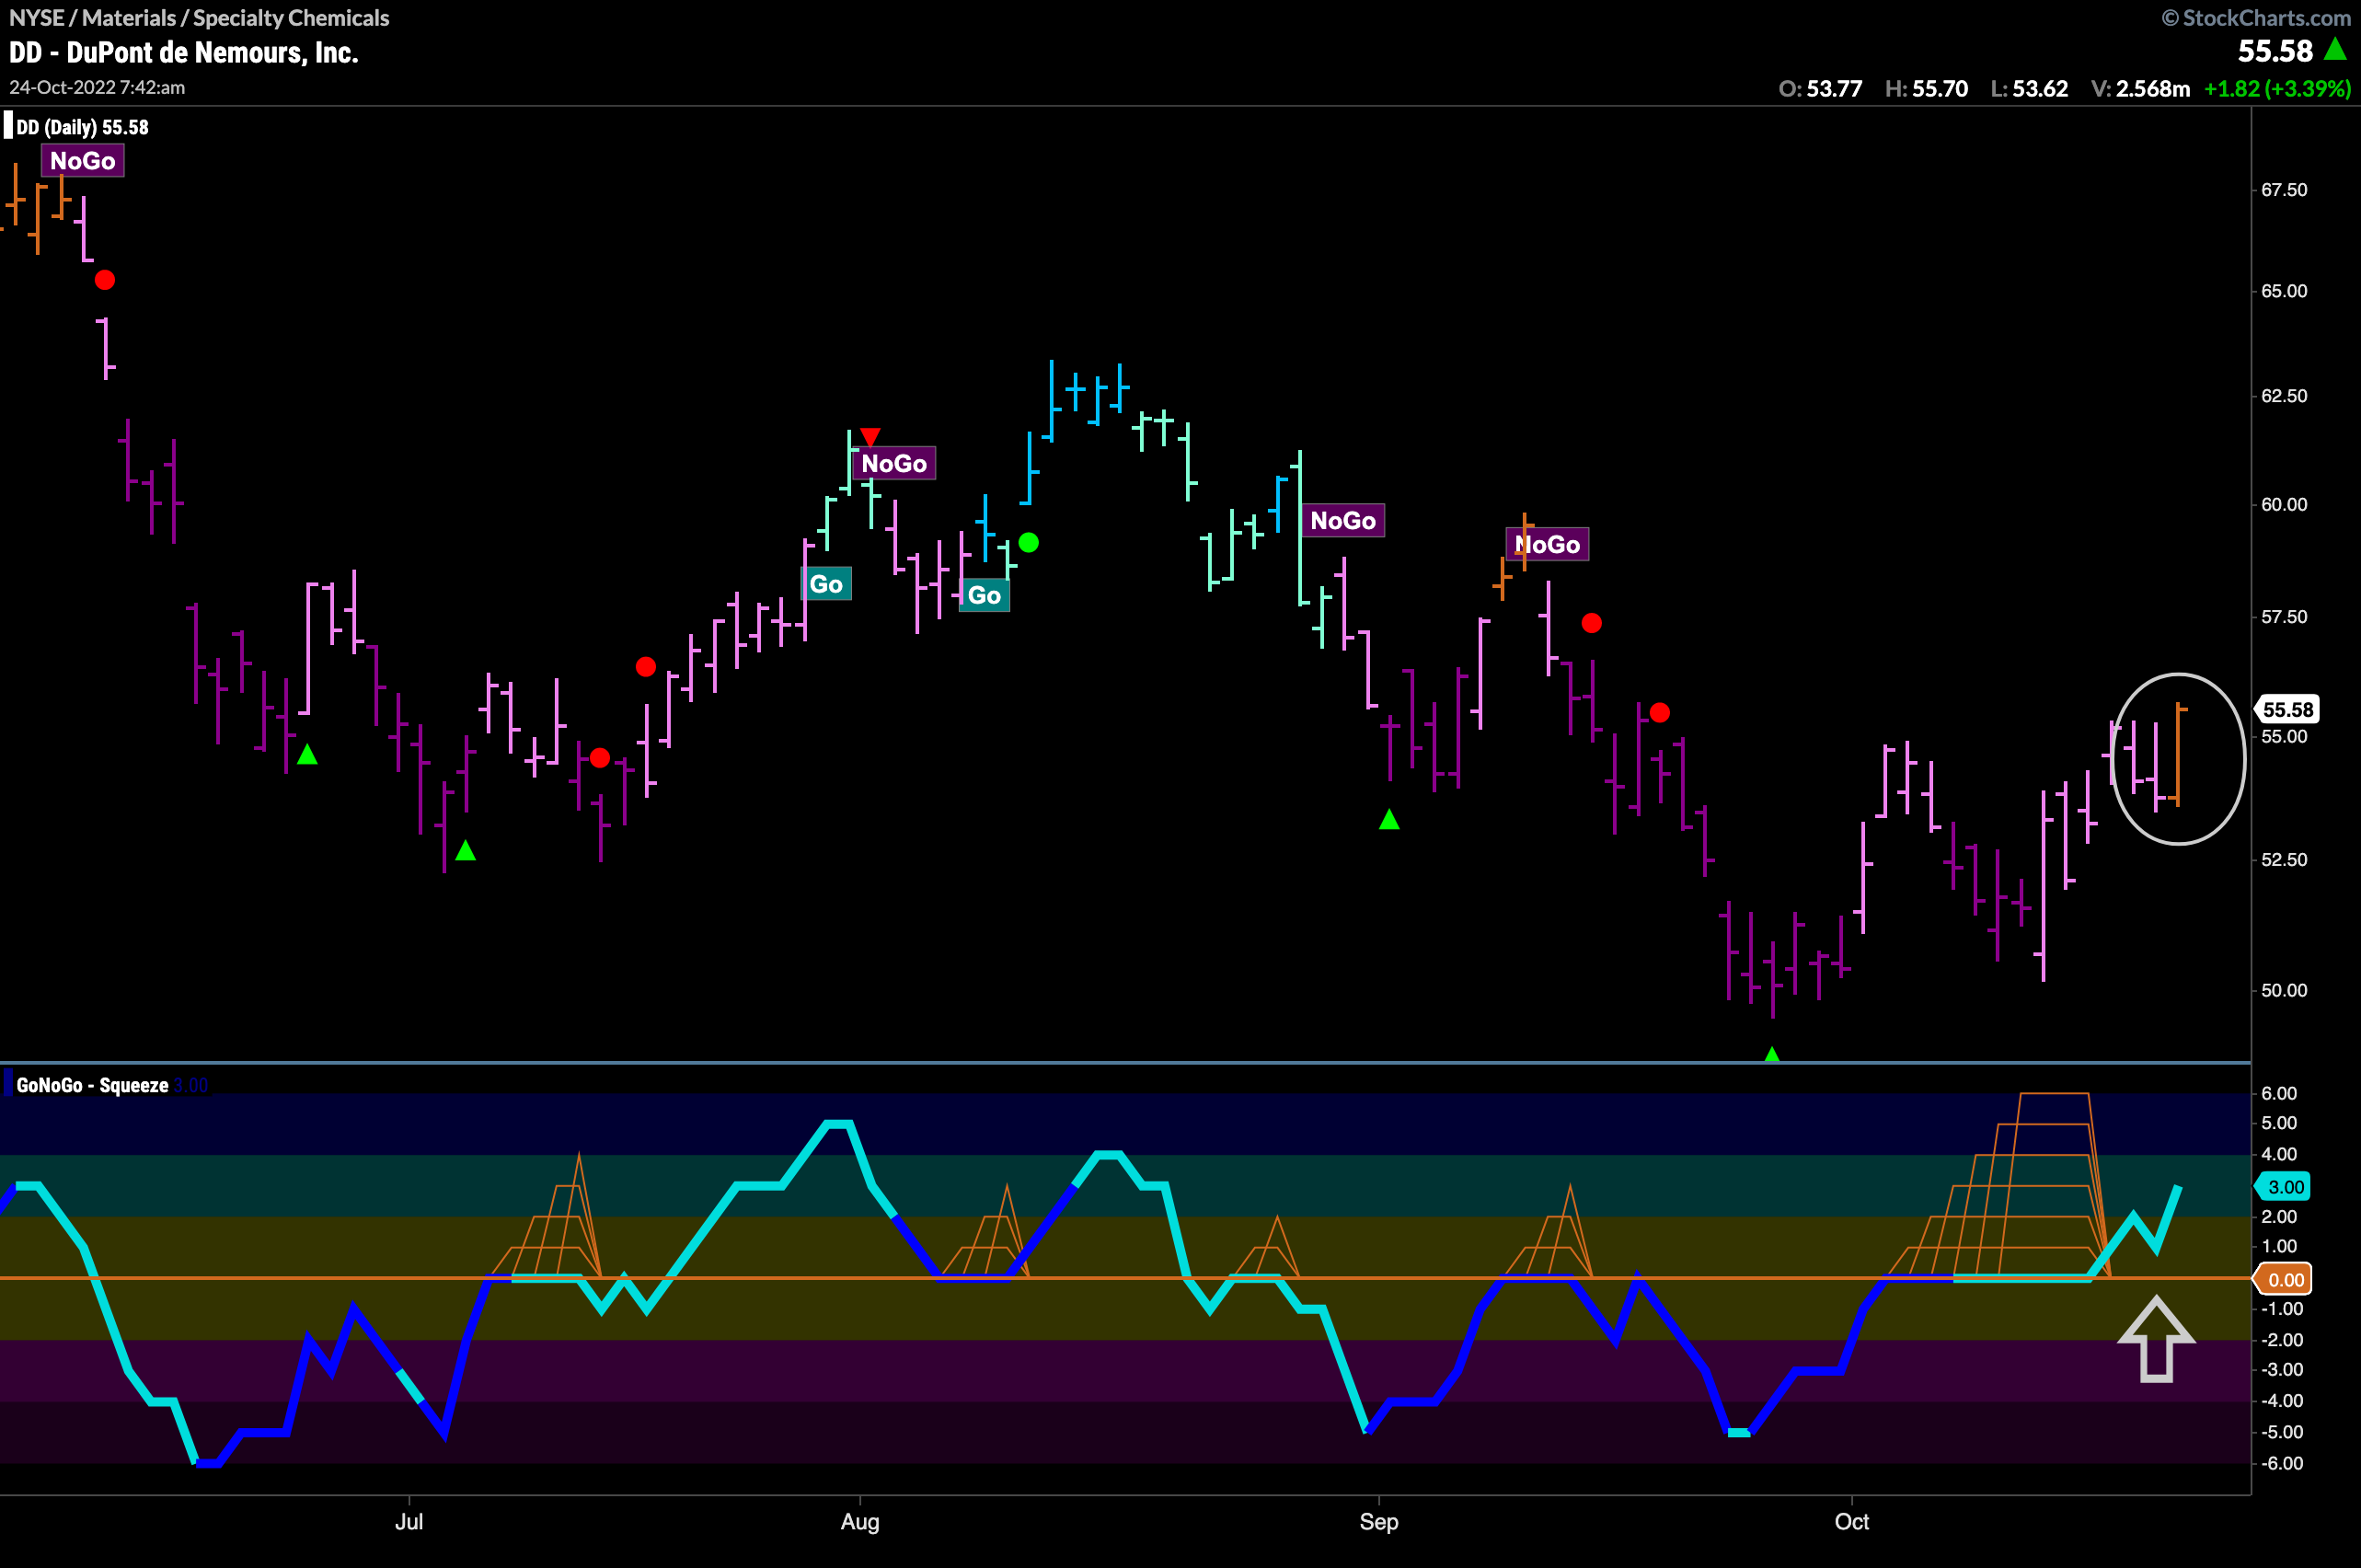Click the red dot right of September NoGo
The height and width of the screenshot is (1568, 2361).
(x=1592, y=624)
